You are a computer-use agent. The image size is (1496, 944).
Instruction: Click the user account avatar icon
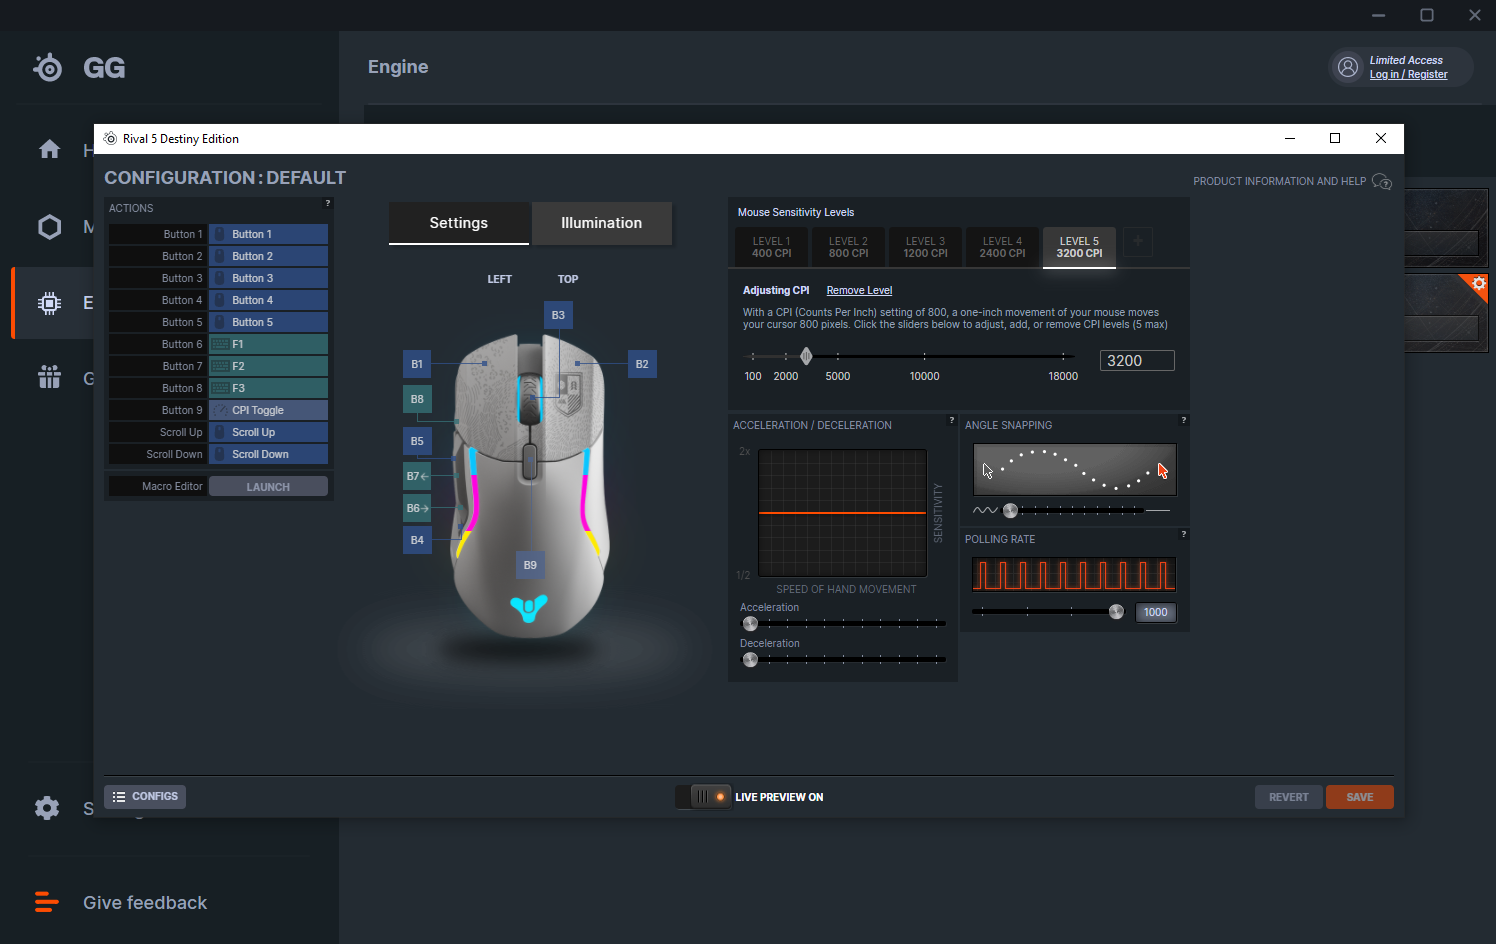(x=1348, y=67)
